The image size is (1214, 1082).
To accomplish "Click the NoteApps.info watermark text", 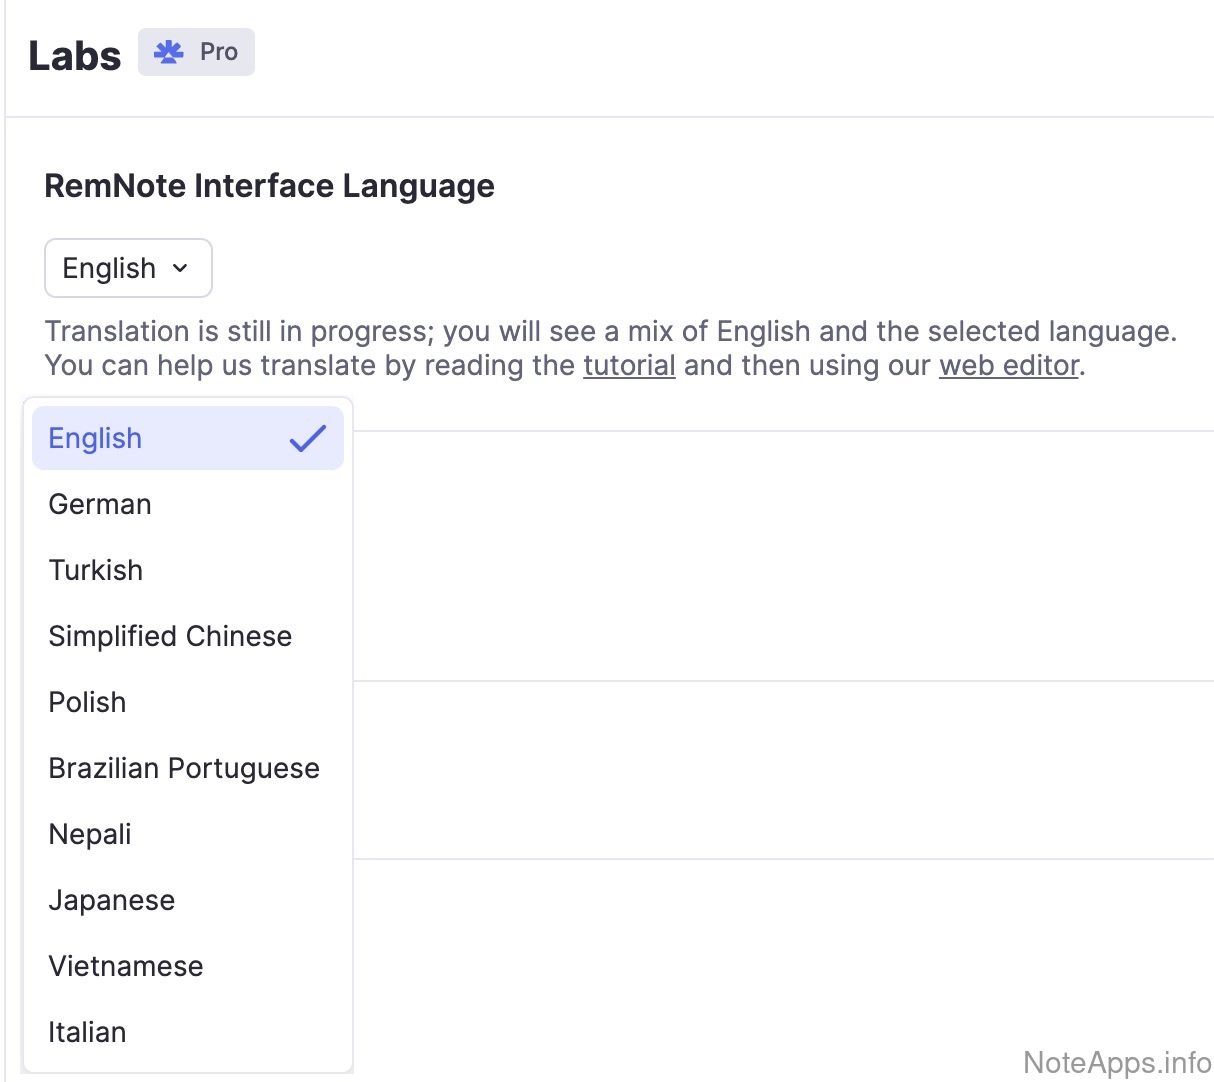I will 1117,1062.
